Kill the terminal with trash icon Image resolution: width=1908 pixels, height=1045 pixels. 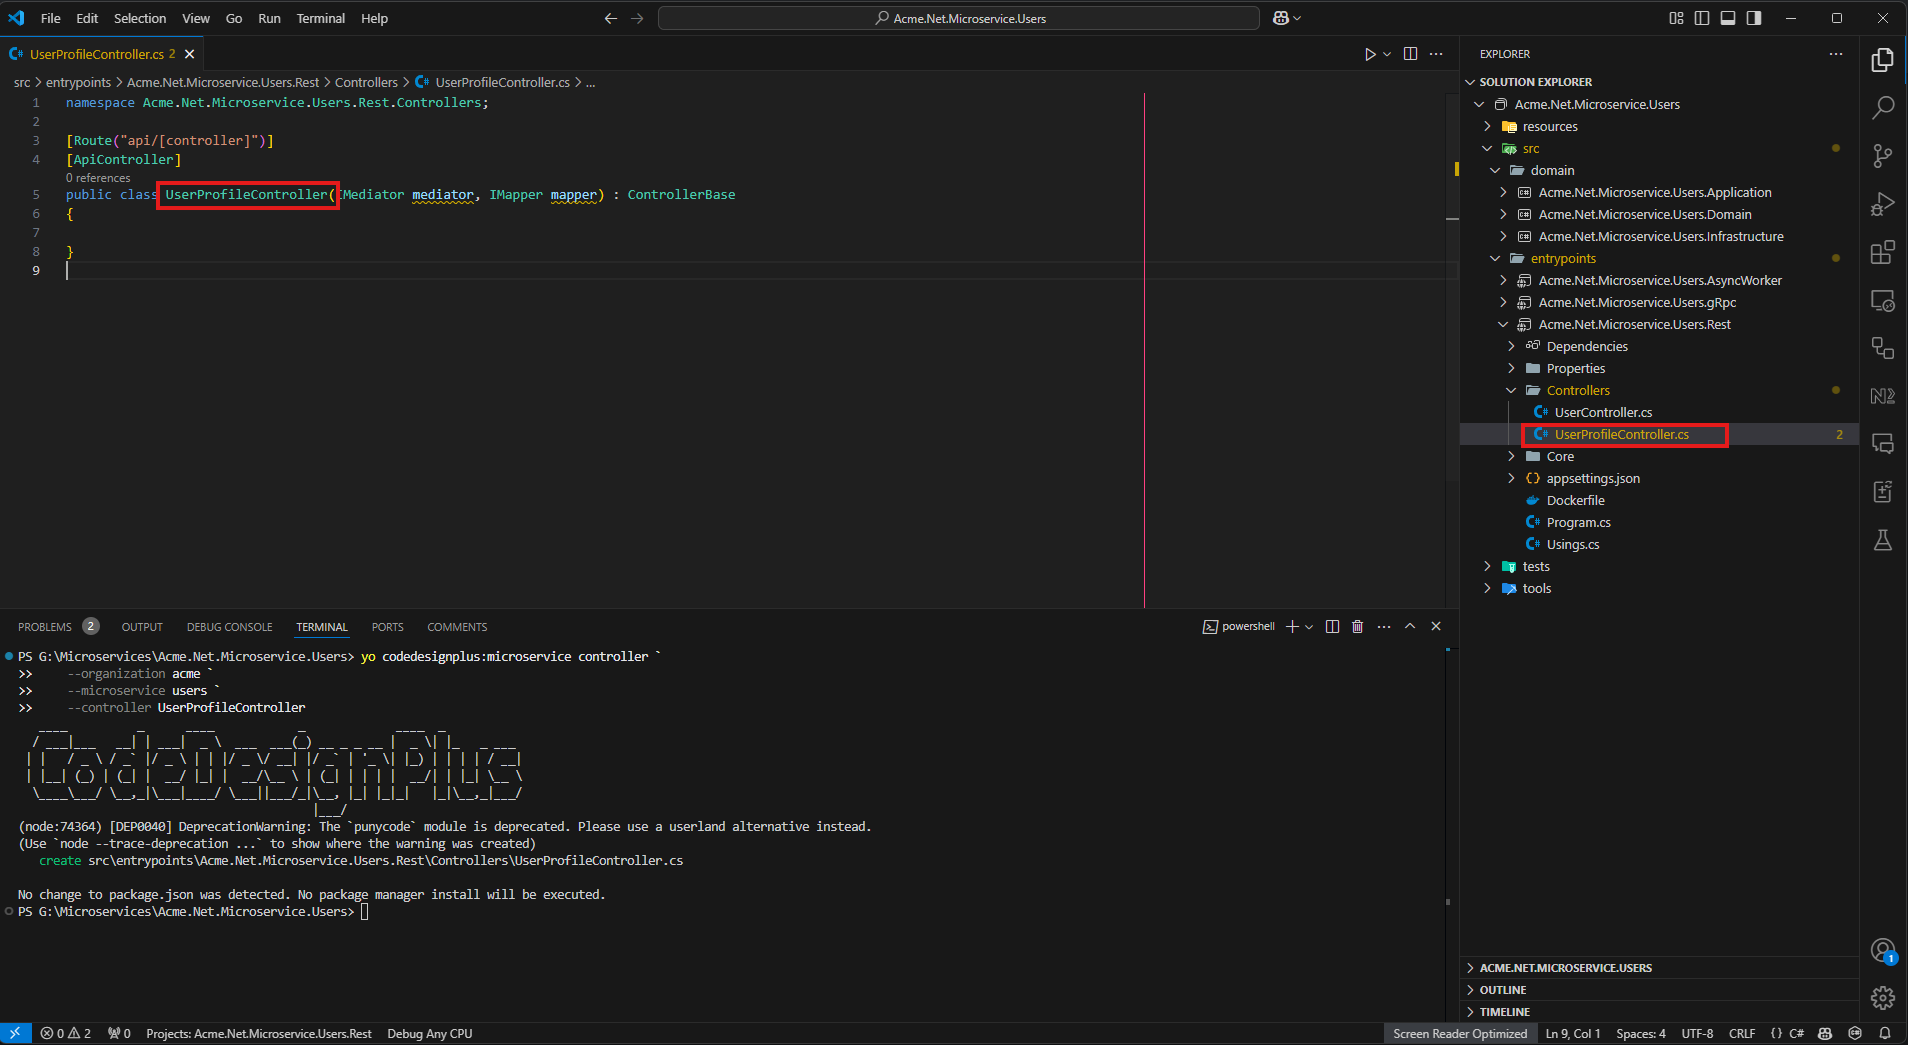coord(1357,626)
